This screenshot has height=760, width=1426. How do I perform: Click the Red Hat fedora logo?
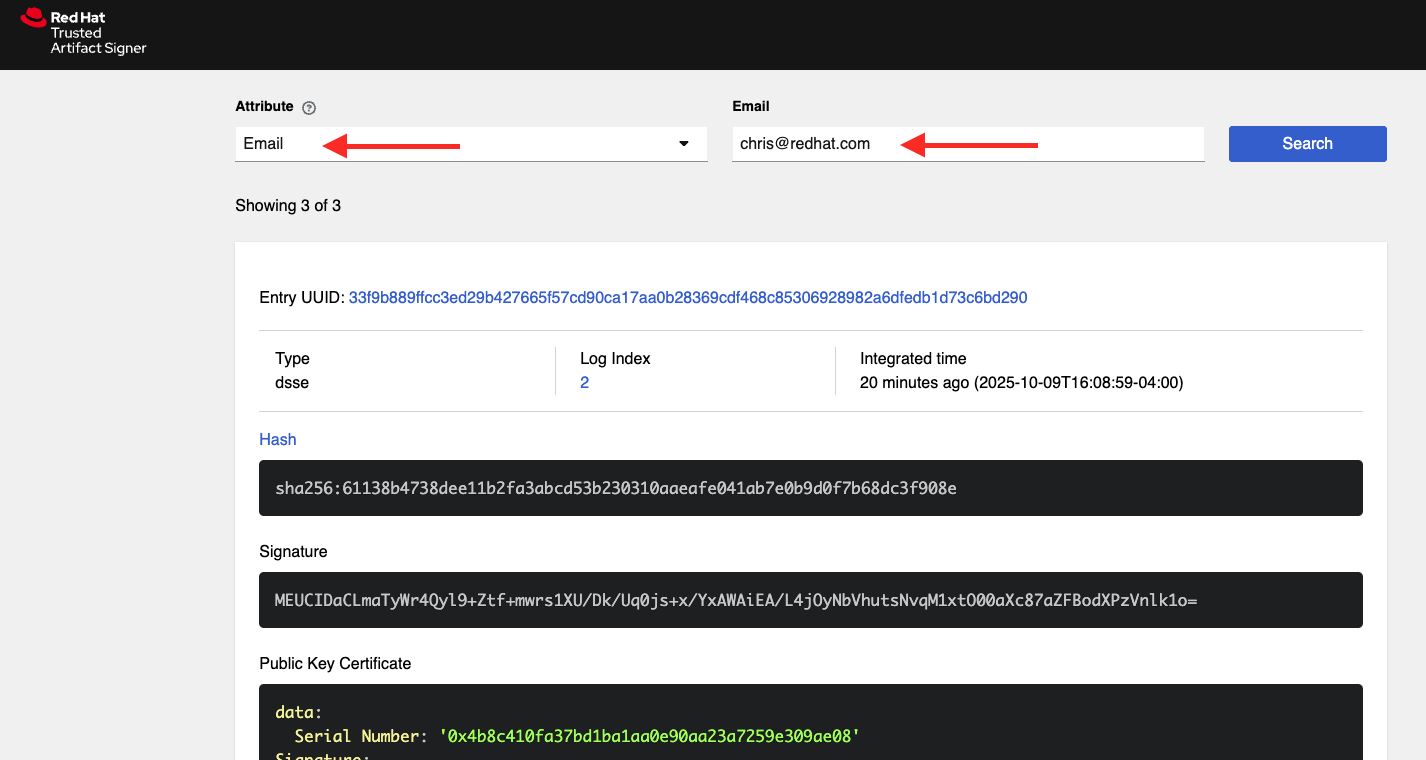33,17
